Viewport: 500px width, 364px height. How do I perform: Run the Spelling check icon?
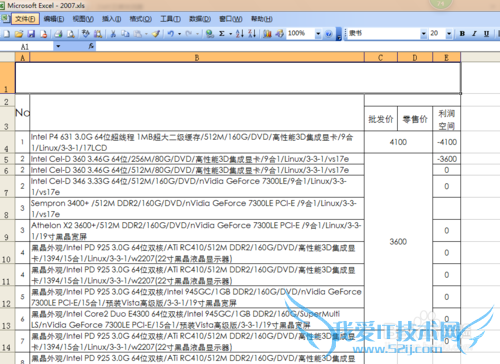click(86, 34)
